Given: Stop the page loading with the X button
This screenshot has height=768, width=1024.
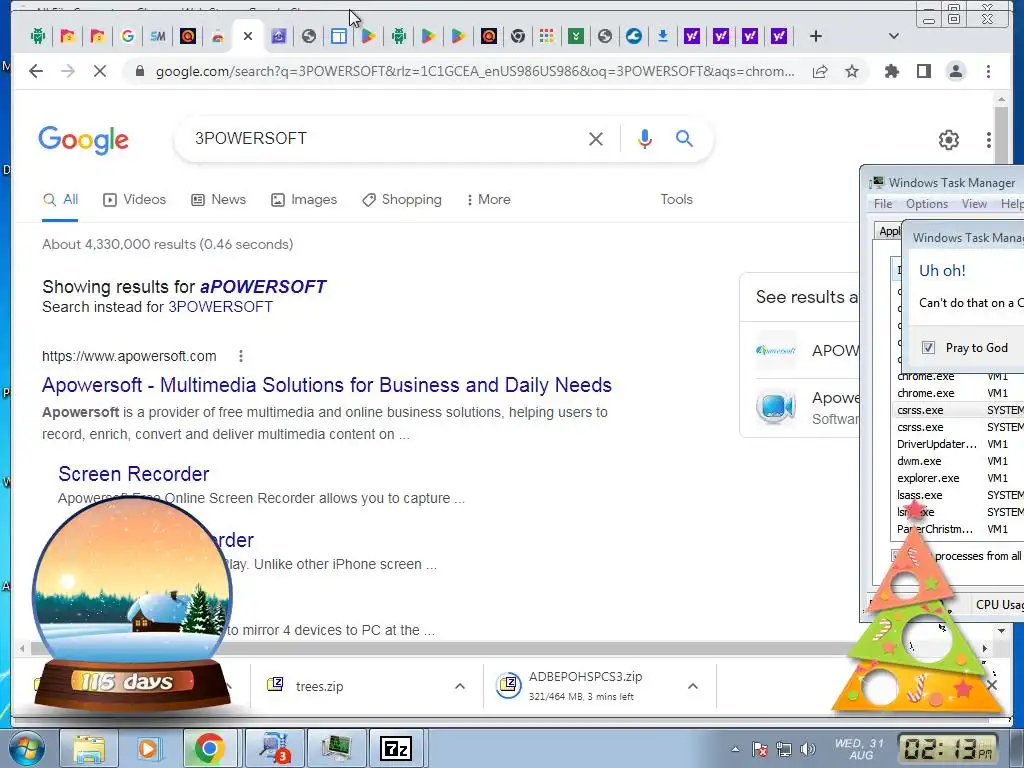Looking at the screenshot, I should [100, 71].
